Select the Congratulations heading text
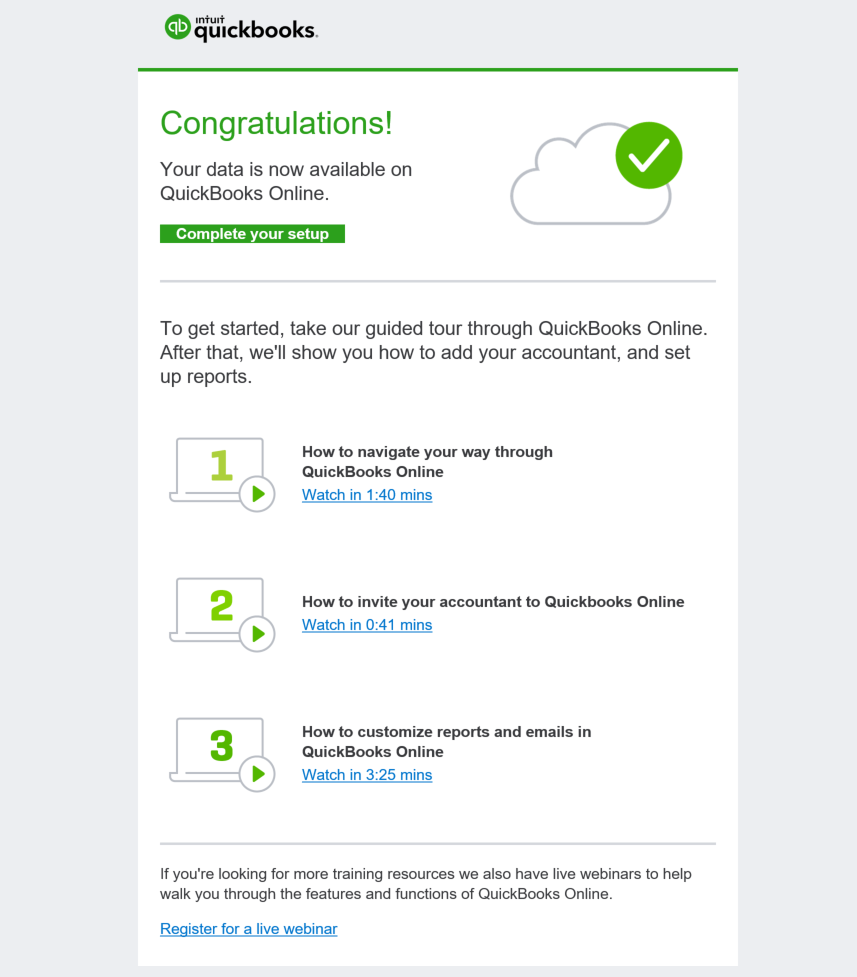This screenshot has width=857, height=977. pyautogui.click(x=278, y=123)
